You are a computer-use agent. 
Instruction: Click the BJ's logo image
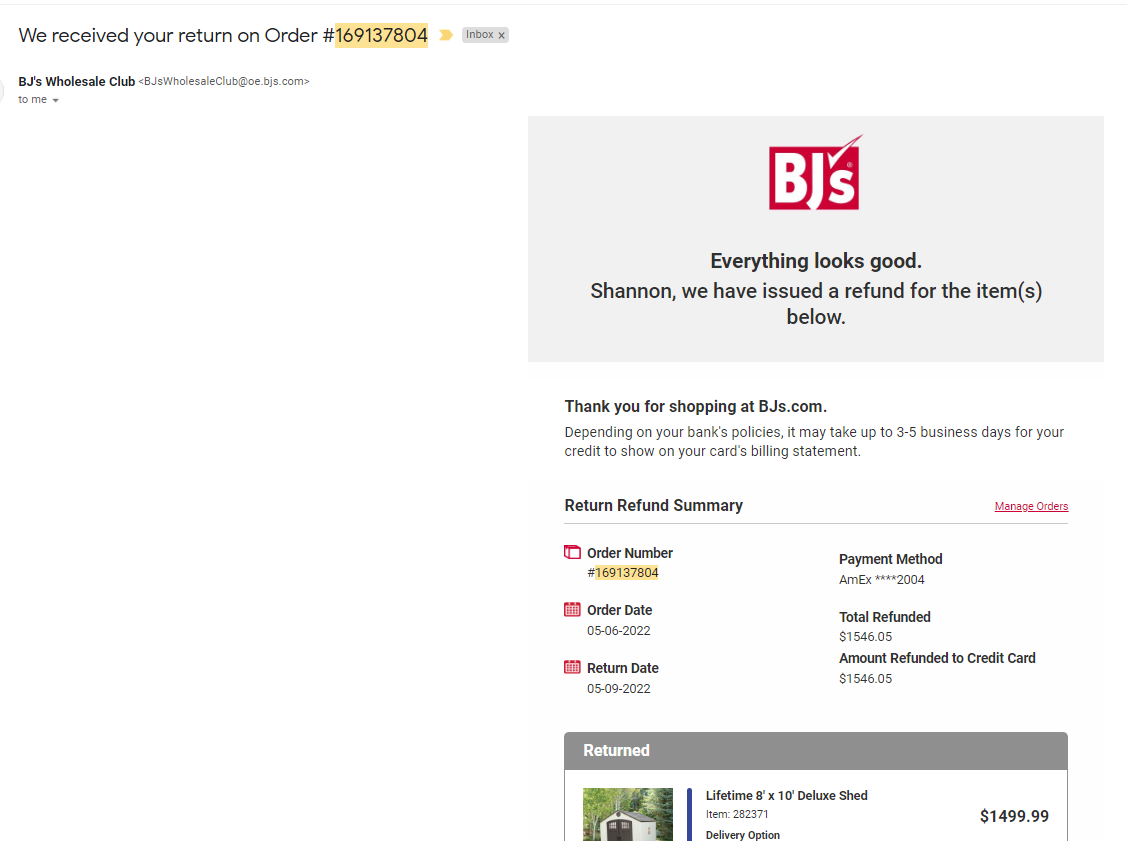pos(816,173)
